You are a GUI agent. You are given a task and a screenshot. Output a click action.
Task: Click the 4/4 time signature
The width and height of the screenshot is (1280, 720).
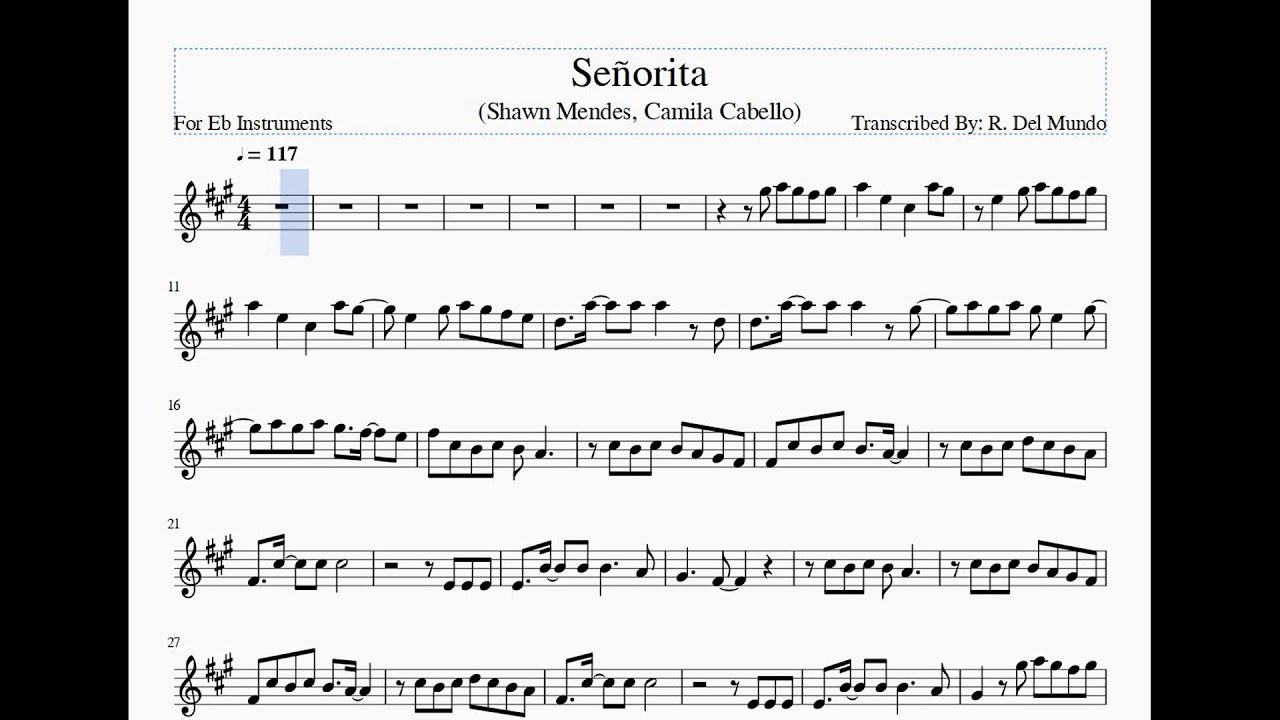pos(244,214)
